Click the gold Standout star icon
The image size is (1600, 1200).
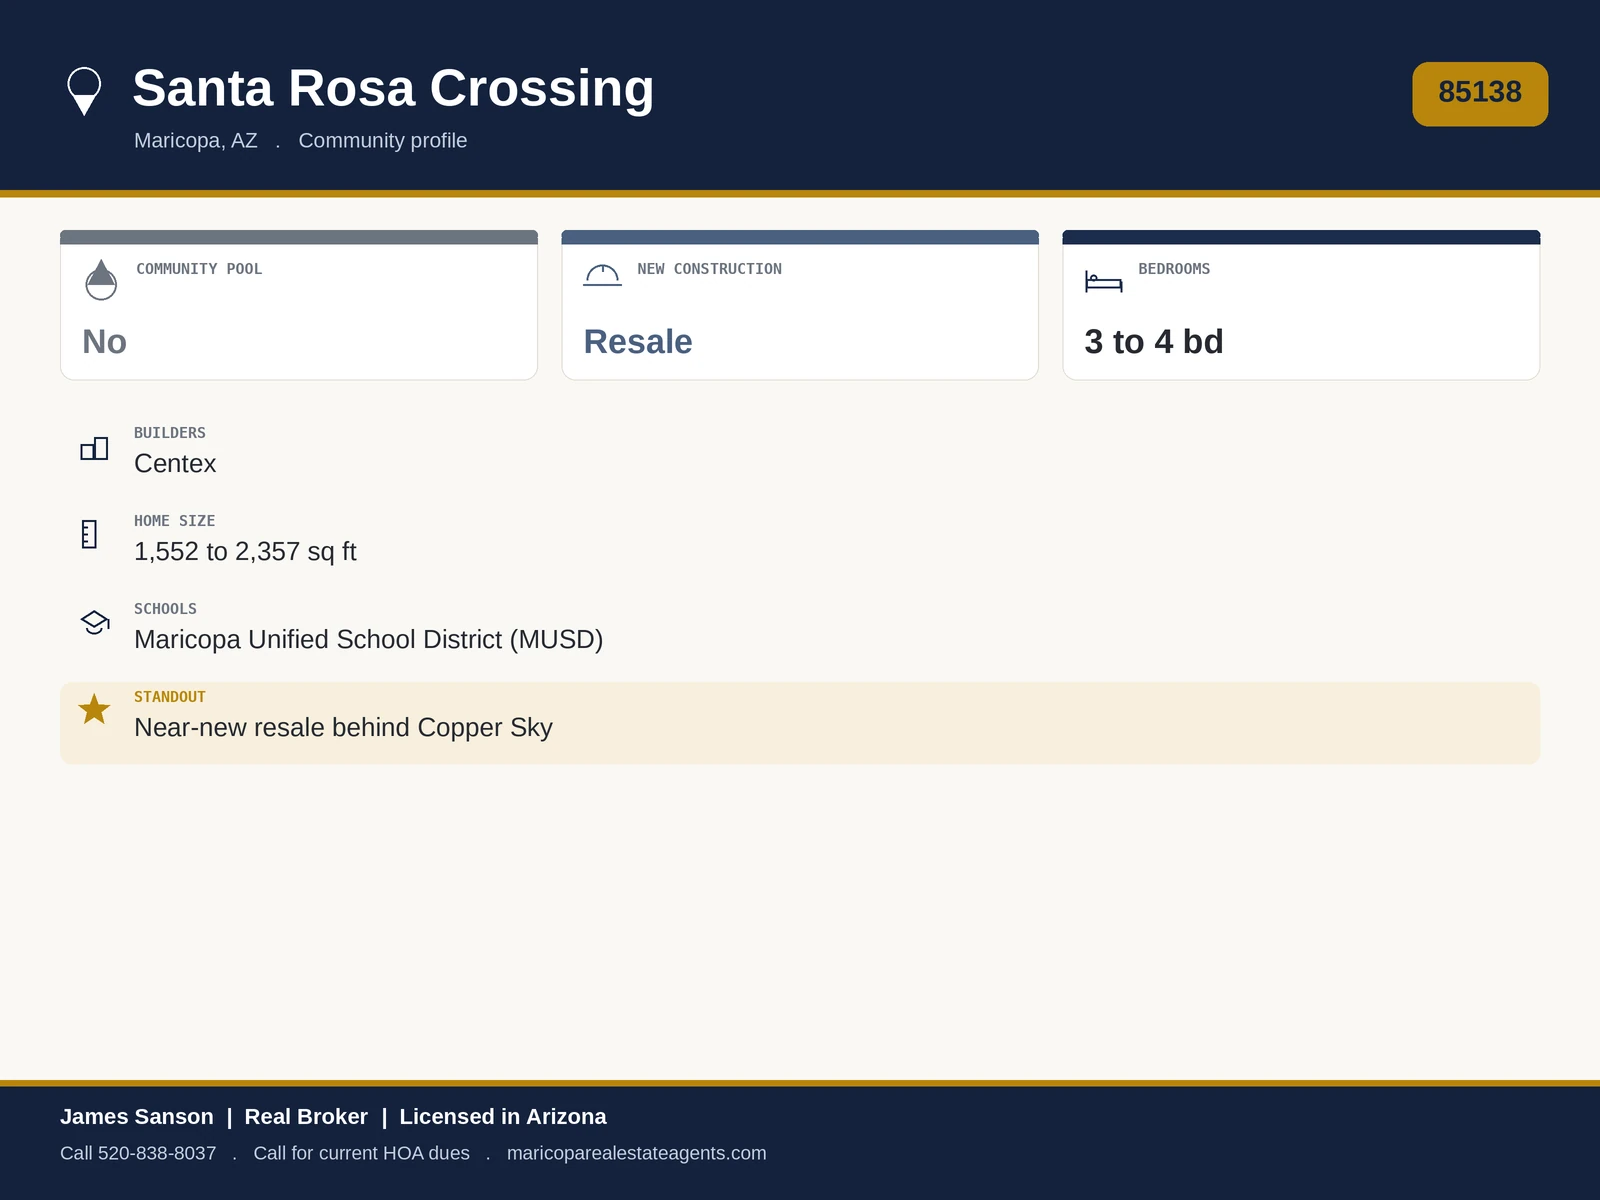94,709
